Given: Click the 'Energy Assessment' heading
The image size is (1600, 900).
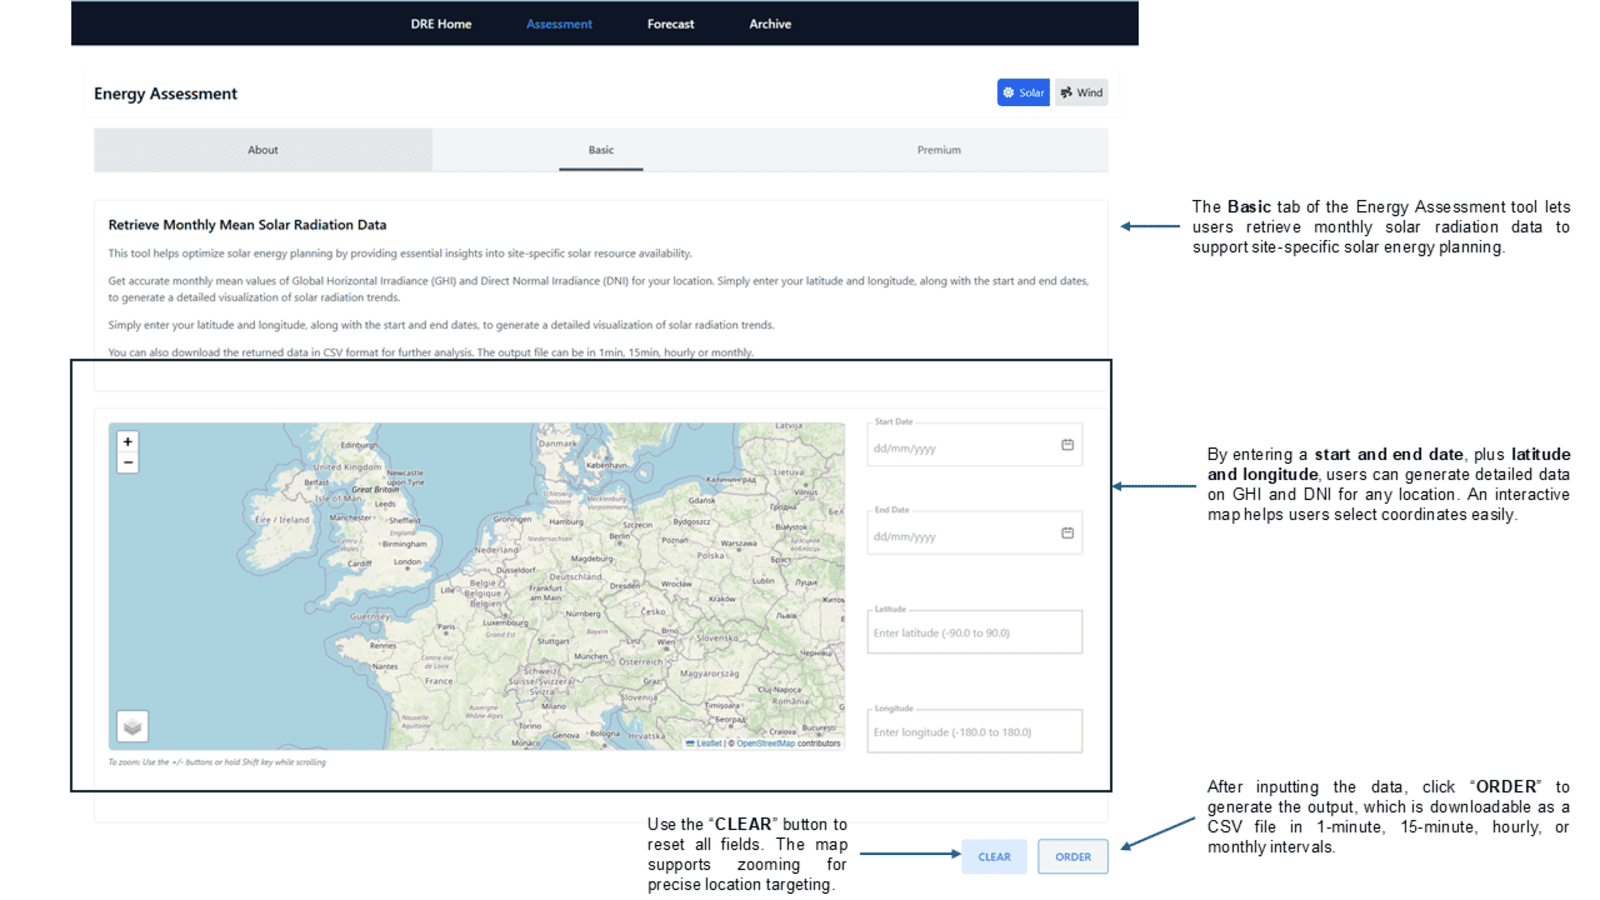Looking at the screenshot, I should [166, 93].
